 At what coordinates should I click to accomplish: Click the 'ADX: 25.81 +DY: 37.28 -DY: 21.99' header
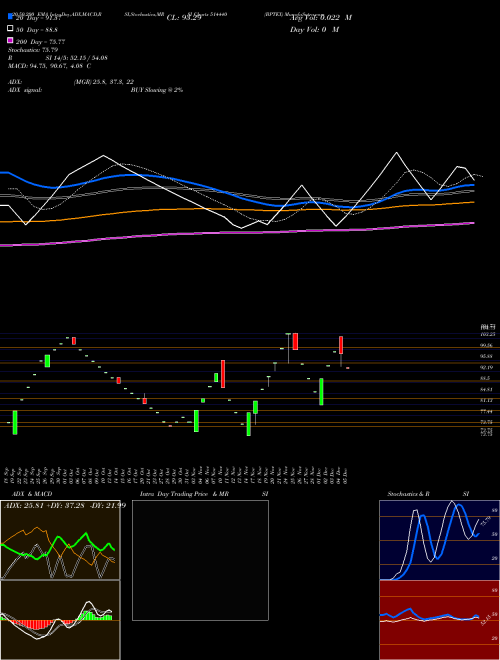tap(65, 505)
